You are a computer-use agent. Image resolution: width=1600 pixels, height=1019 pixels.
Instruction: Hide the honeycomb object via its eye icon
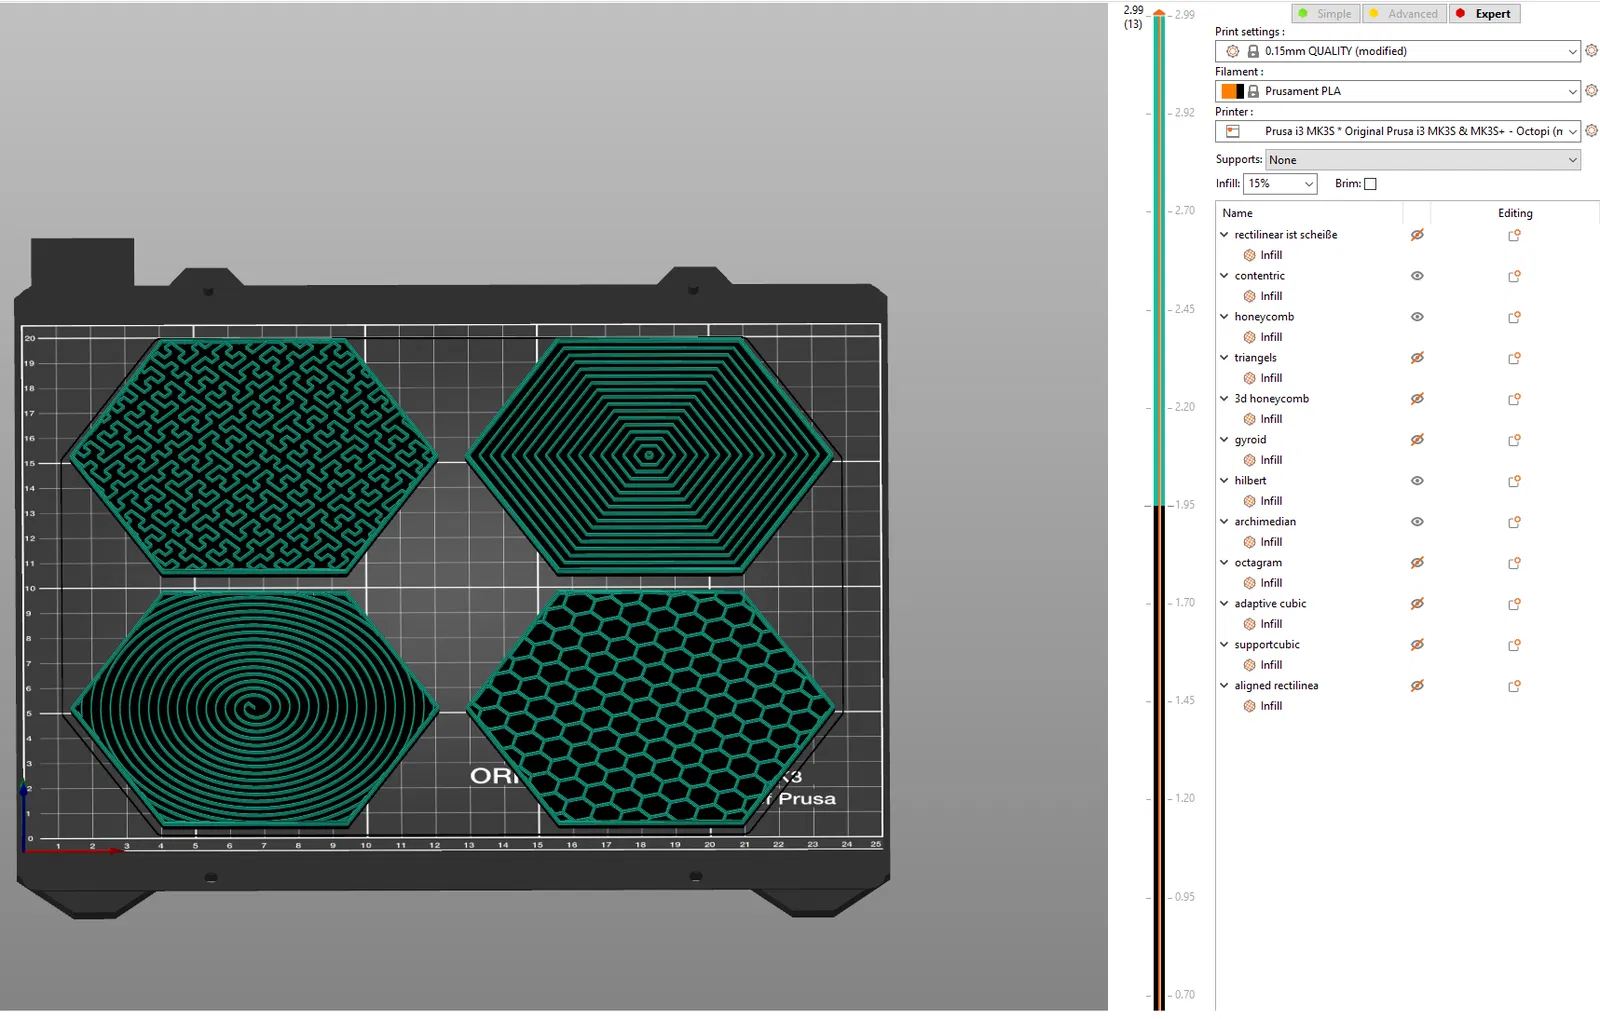(1417, 317)
